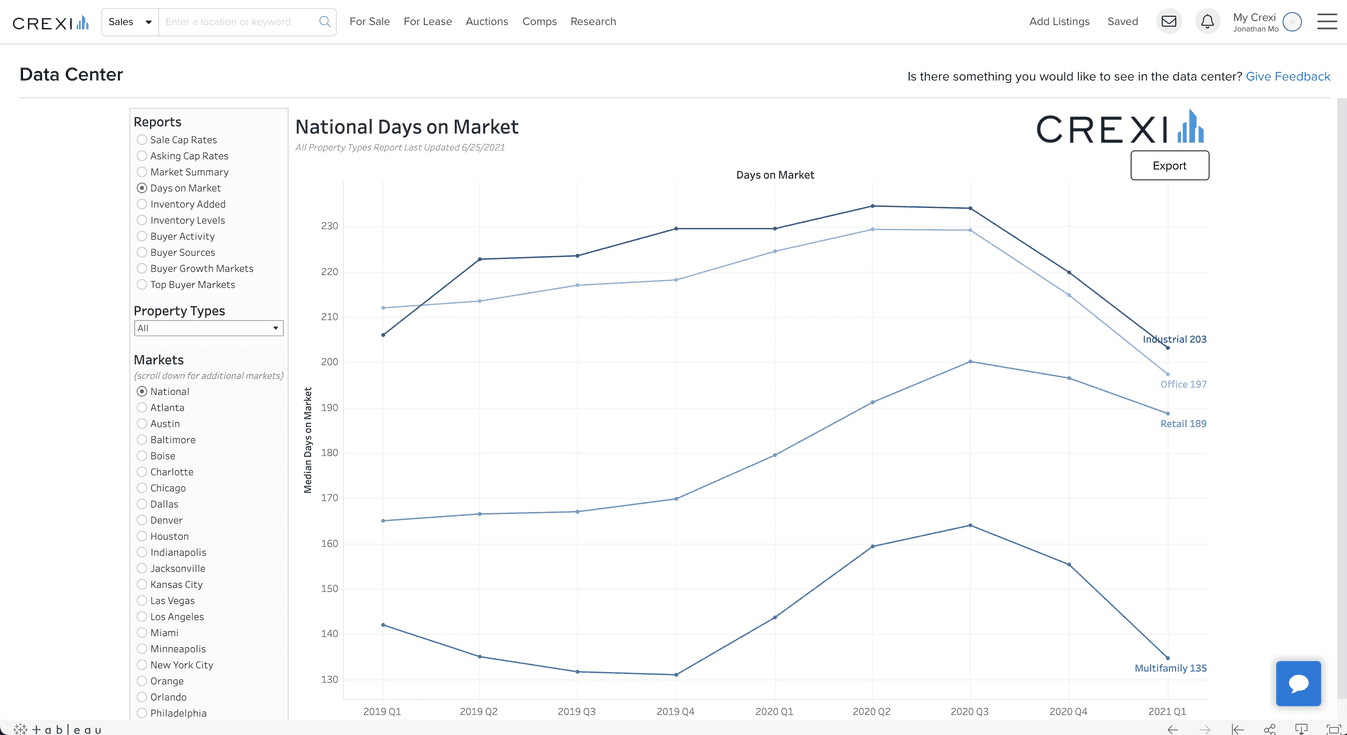Reset view with revert arrow in toolbar
The height and width of the screenshot is (735, 1347).
pyautogui.click(x=1237, y=729)
